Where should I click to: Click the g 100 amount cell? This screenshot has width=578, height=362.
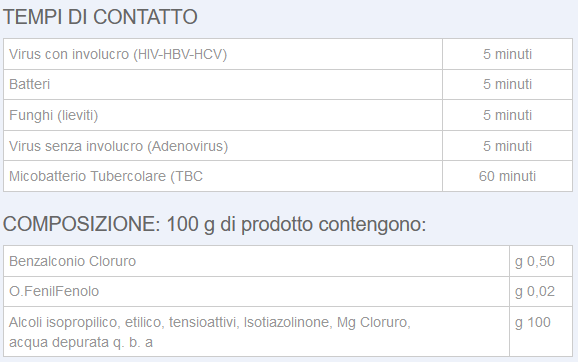(541, 331)
